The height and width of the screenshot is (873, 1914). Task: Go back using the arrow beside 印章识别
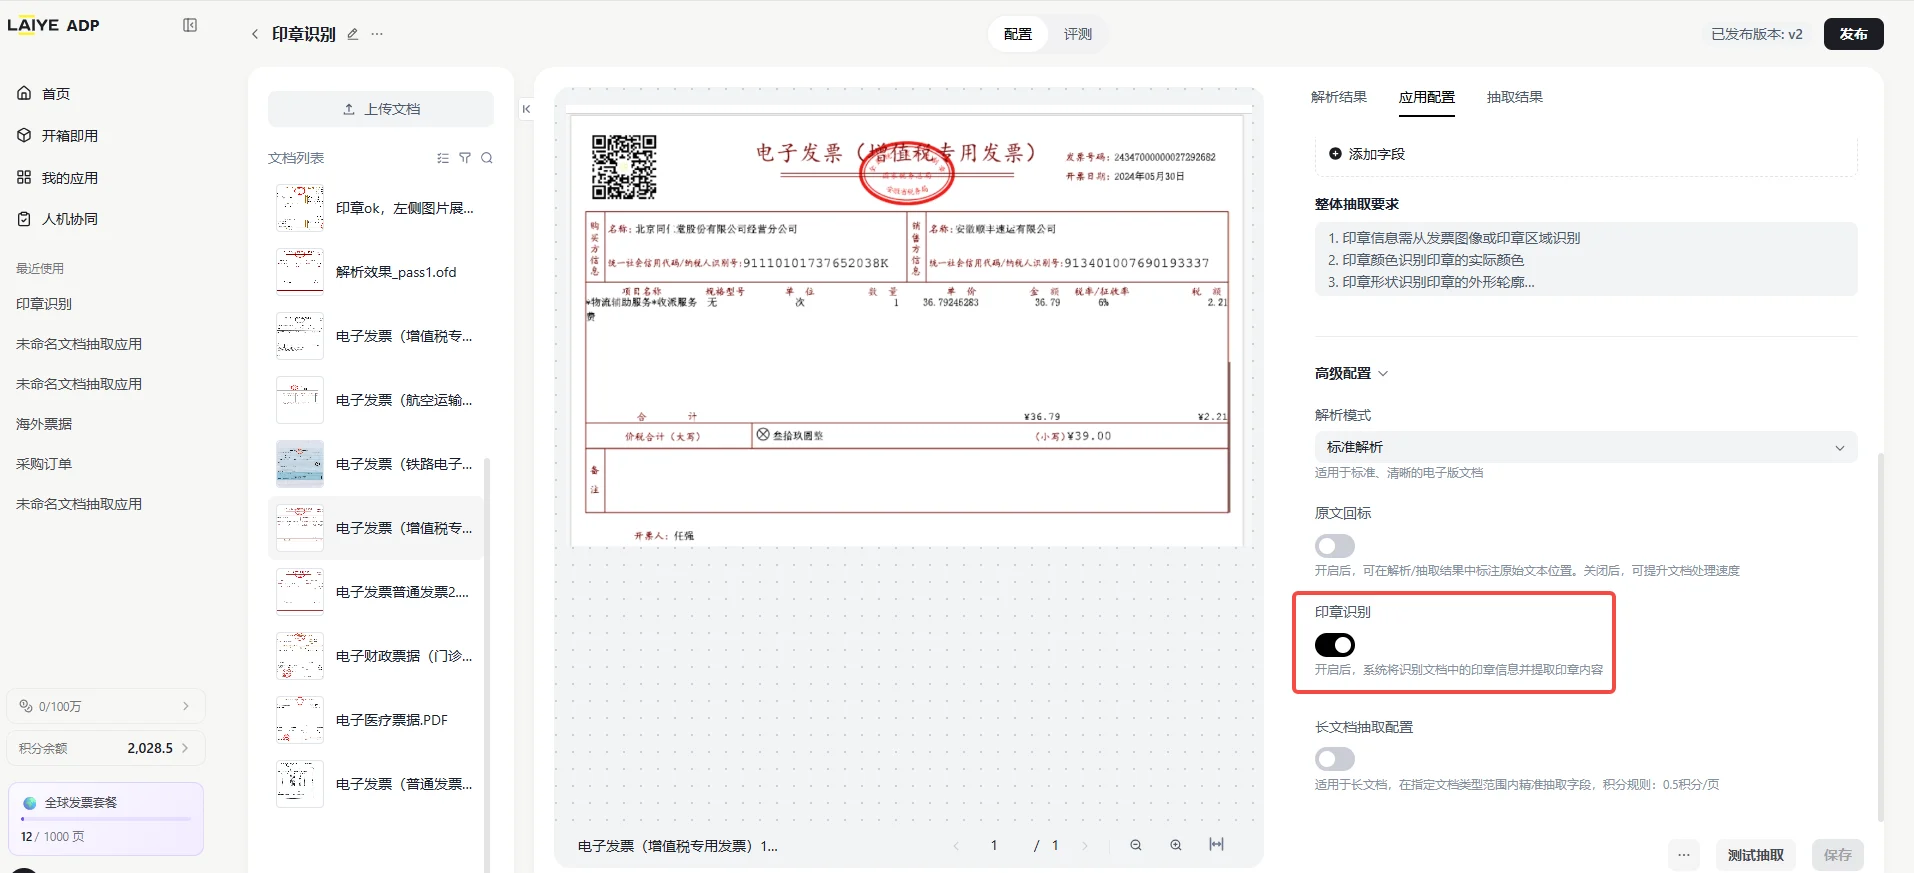coord(255,34)
